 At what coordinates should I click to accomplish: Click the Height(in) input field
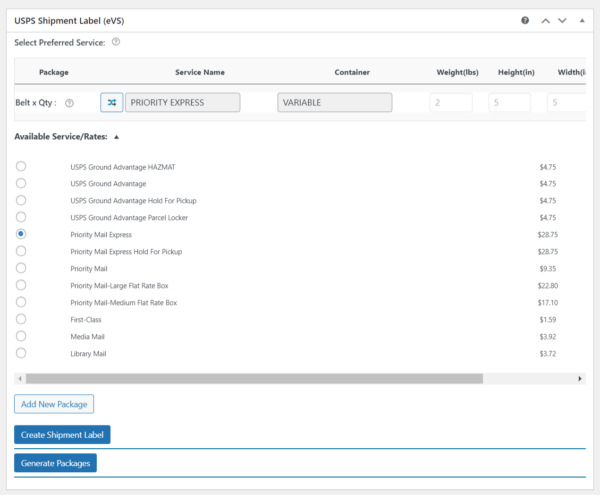click(x=509, y=103)
